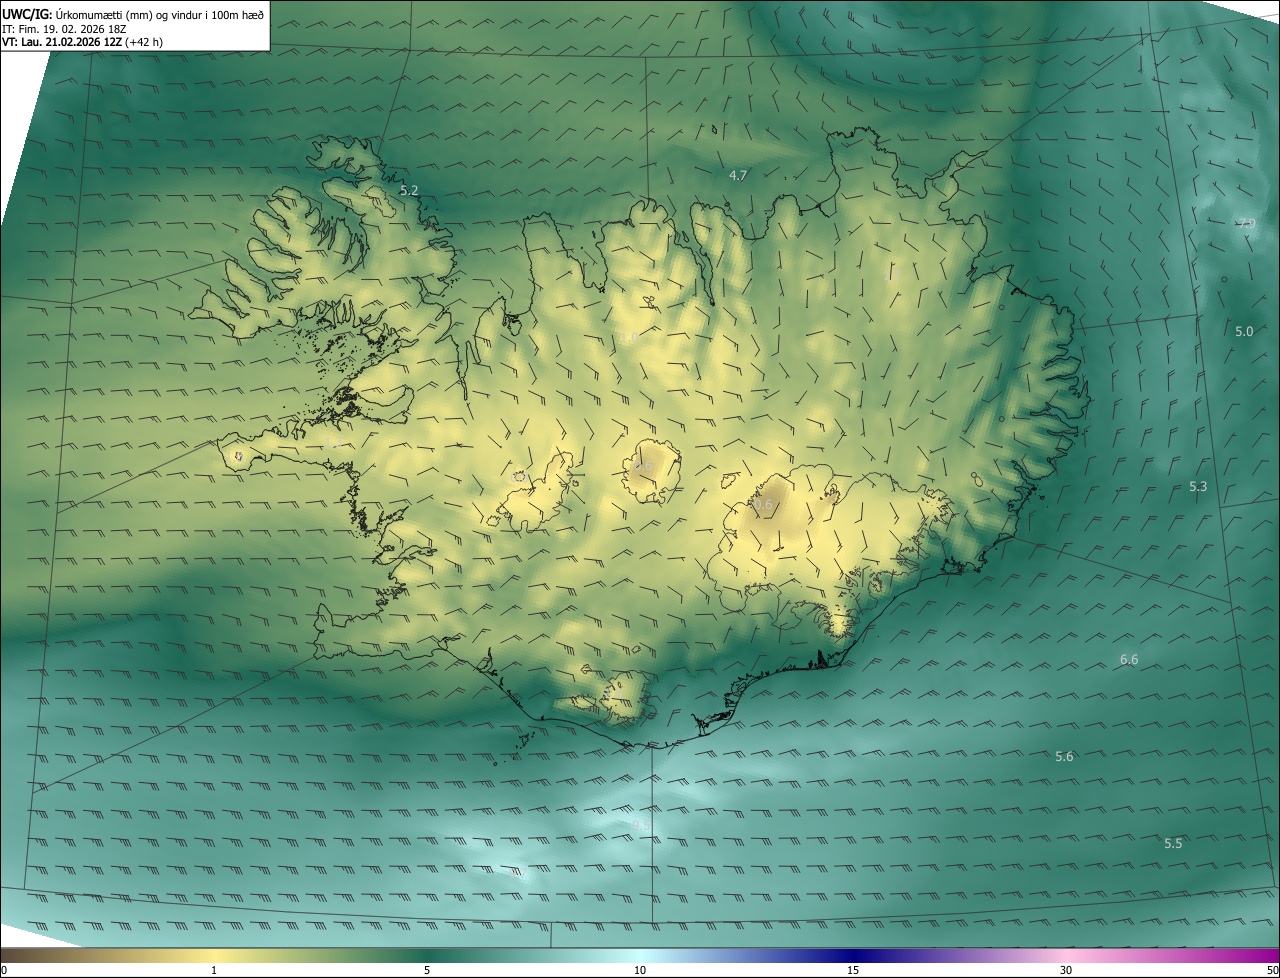Click the color scale tick label "50"
The image size is (1280, 978).
coord(1272,970)
